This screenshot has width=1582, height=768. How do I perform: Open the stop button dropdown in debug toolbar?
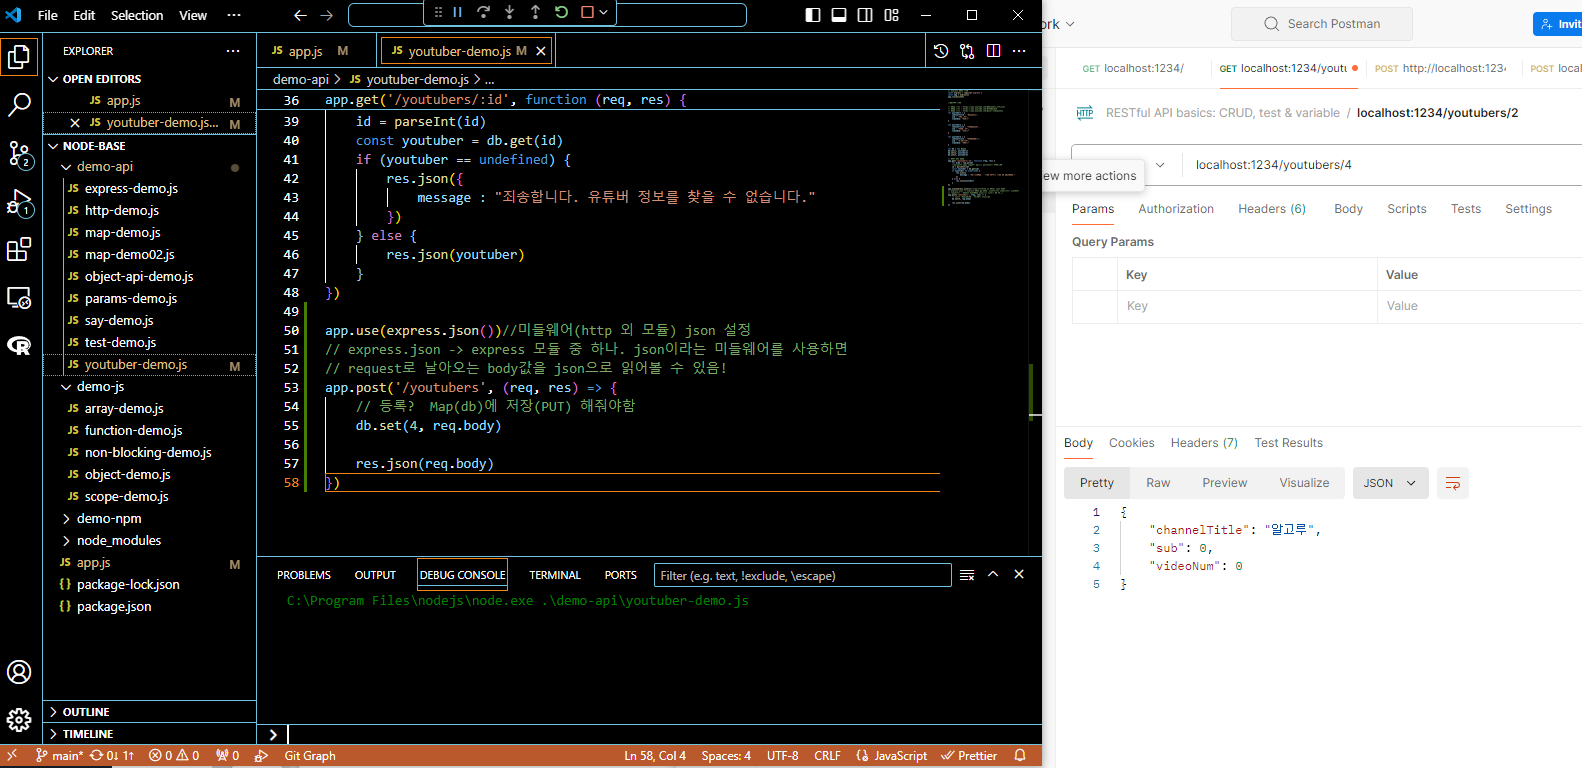[x=604, y=12]
